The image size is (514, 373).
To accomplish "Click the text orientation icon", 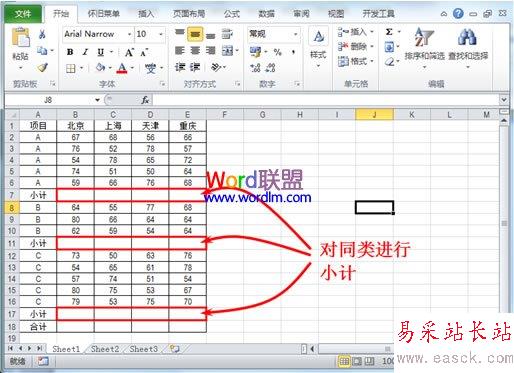I will pos(216,67).
